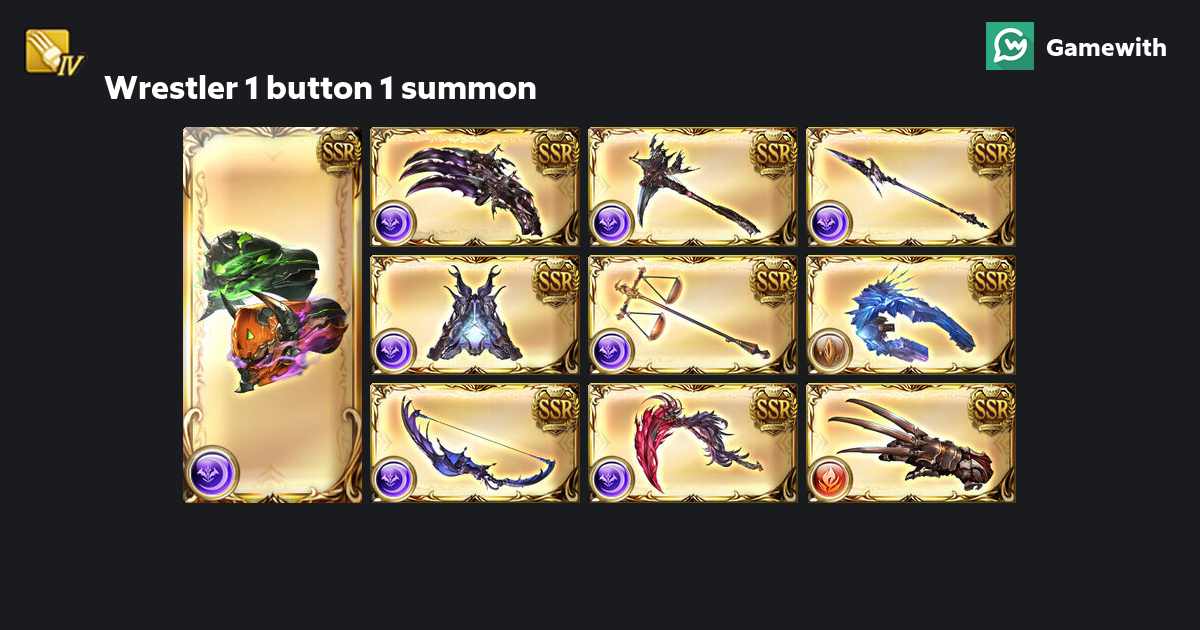
Task: Select the long dark spear weapon card
Action: (x=911, y=187)
